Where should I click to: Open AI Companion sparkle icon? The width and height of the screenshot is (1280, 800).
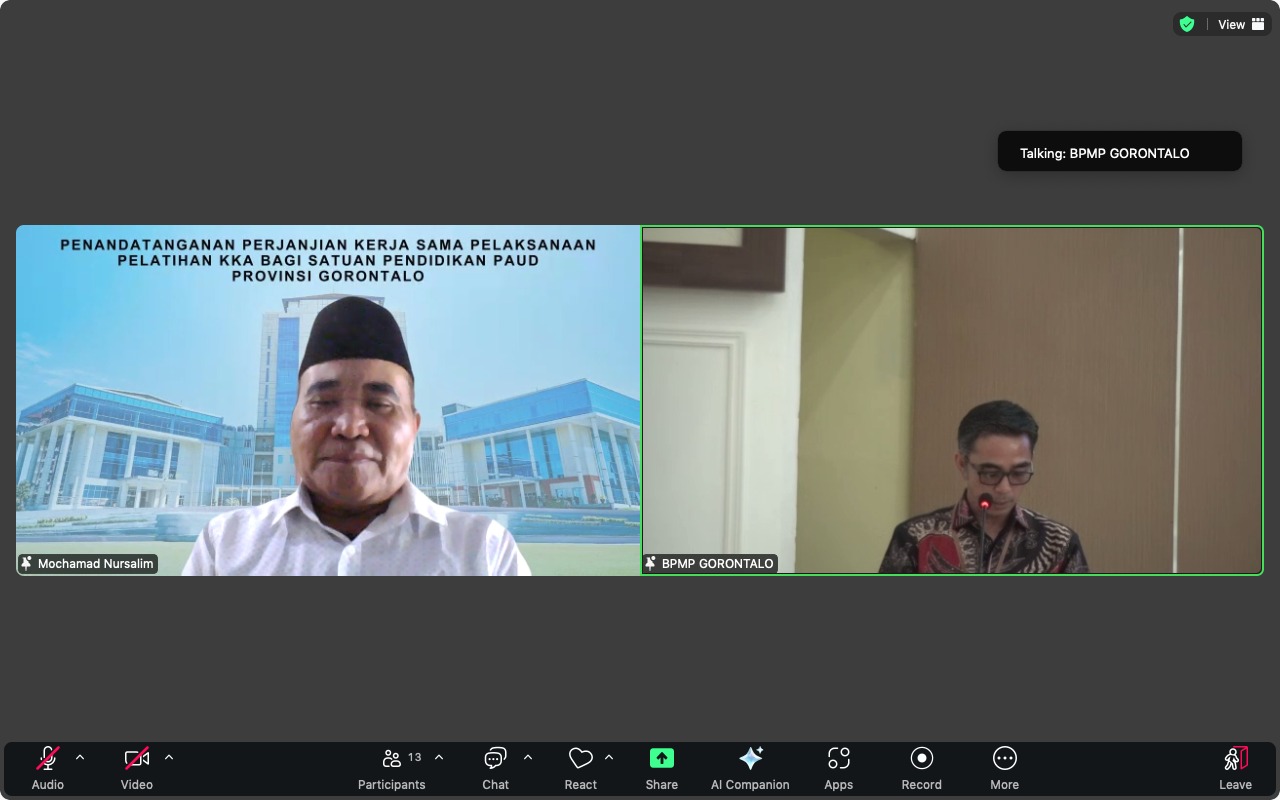click(x=750, y=758)
